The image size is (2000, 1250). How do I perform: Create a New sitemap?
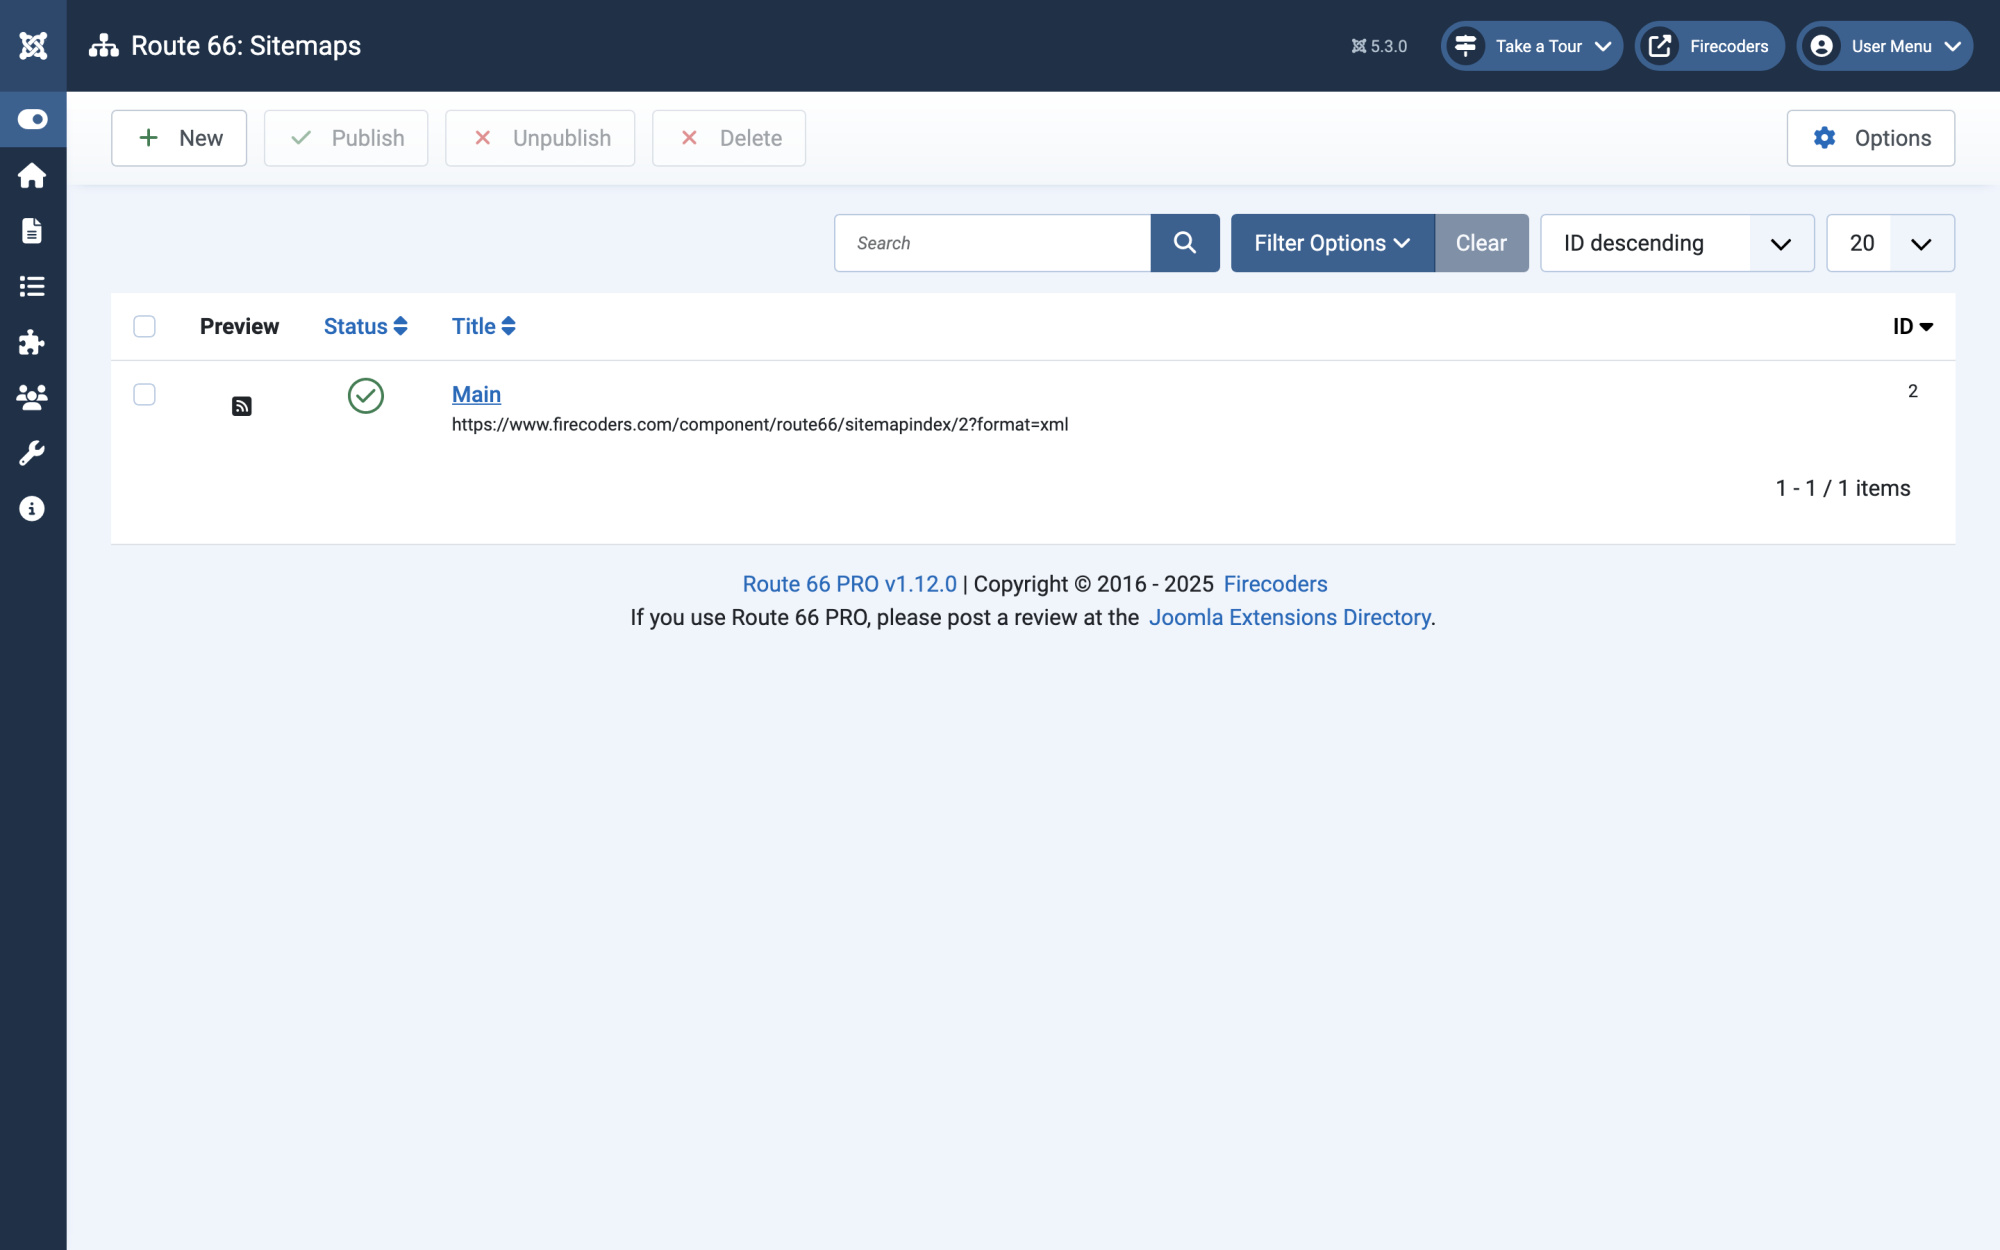coord(179,138)
